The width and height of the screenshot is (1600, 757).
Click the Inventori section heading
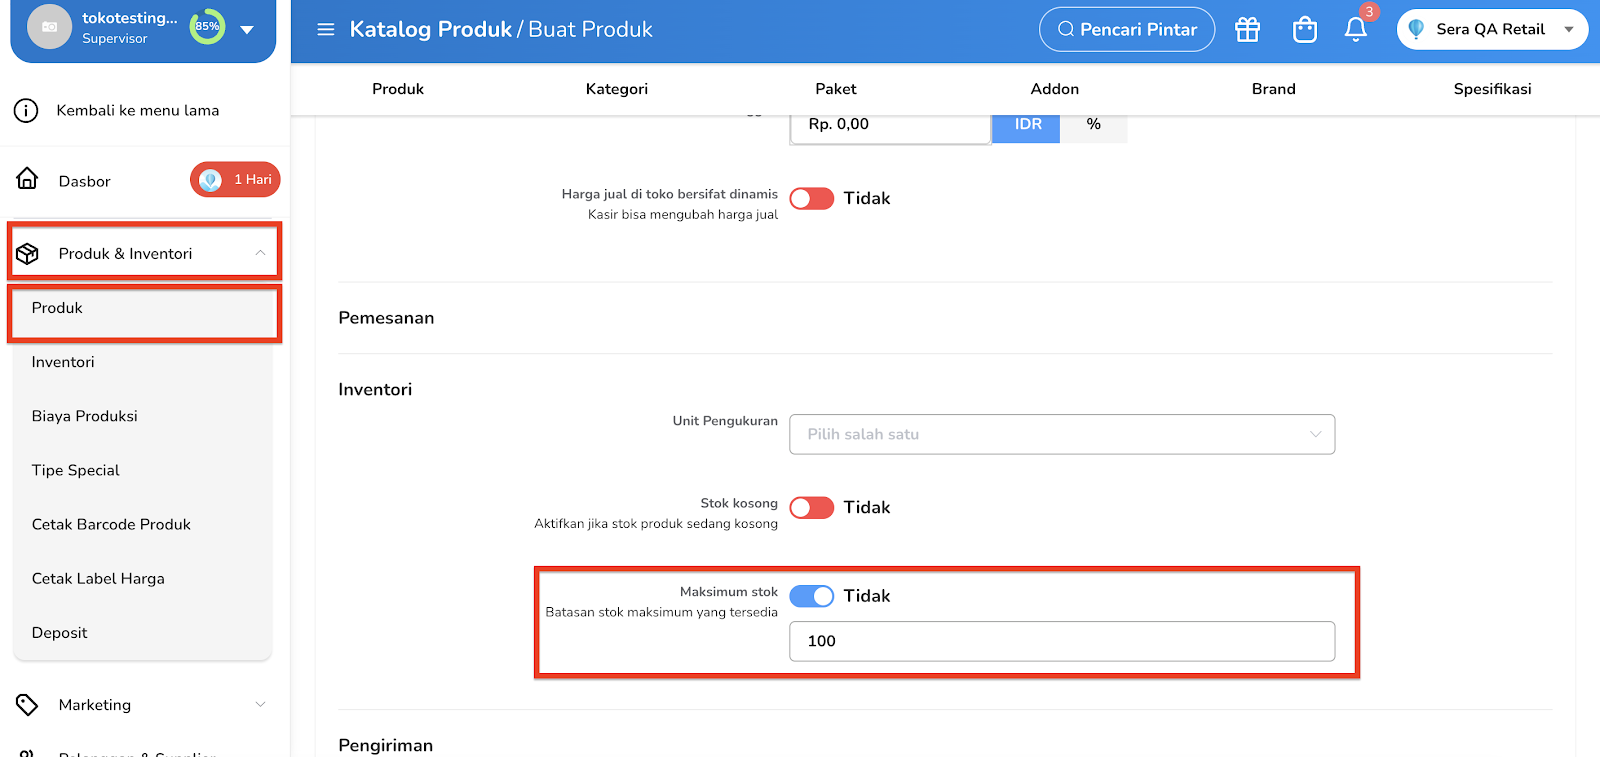[375, 389]
